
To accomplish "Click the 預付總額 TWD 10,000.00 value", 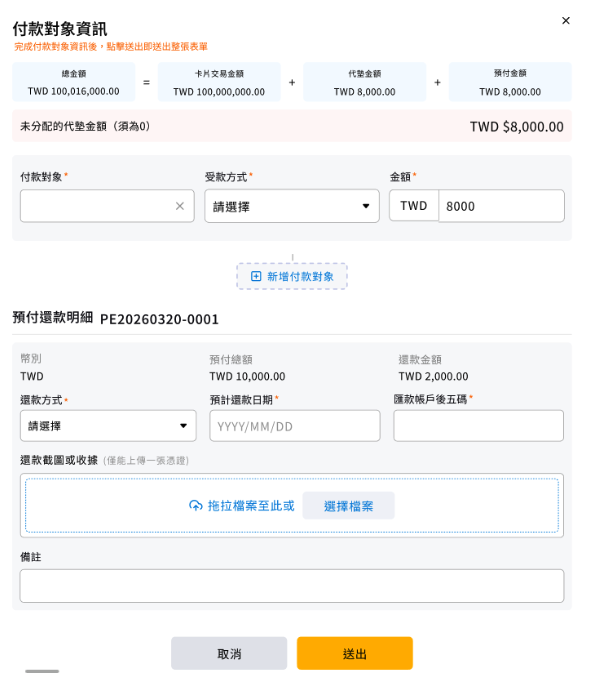I will (247, 376).
